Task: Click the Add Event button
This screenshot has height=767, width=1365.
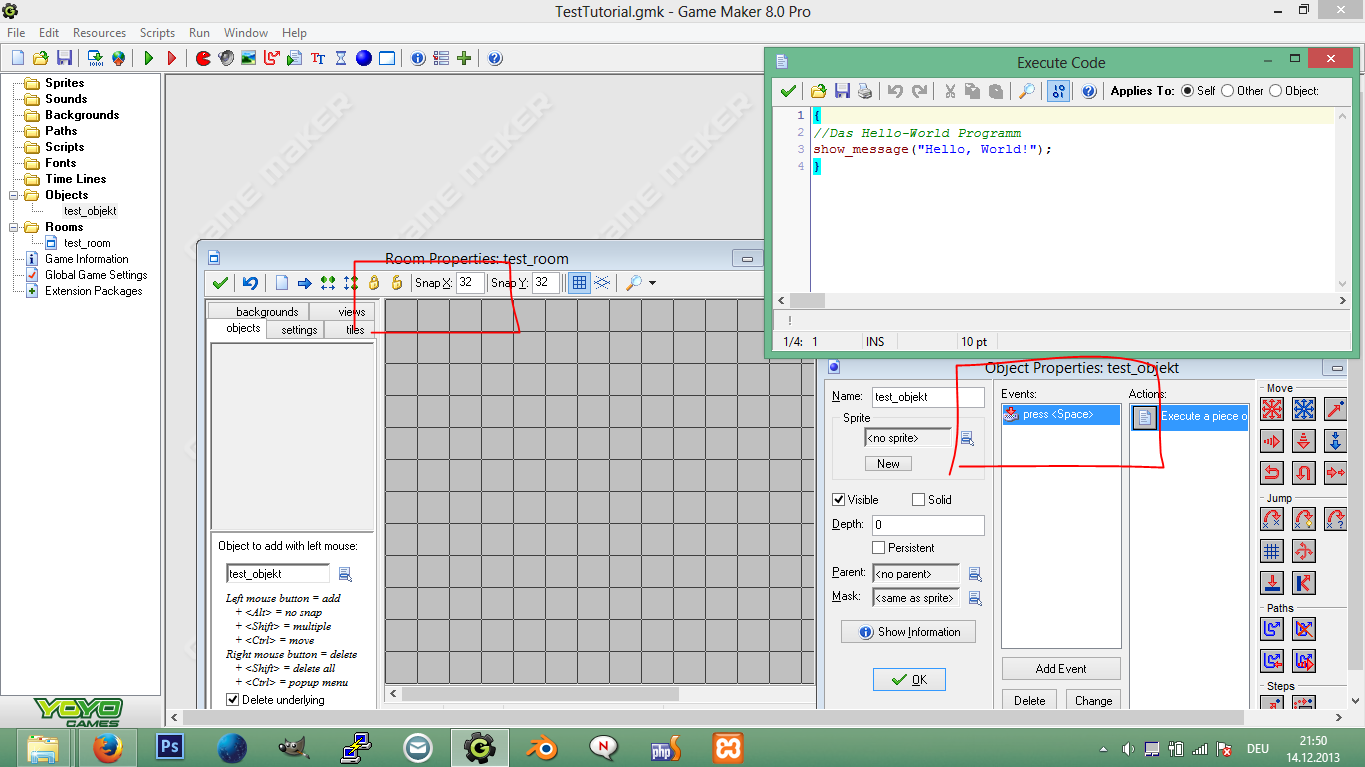Action: click(x=1060, y=669)
